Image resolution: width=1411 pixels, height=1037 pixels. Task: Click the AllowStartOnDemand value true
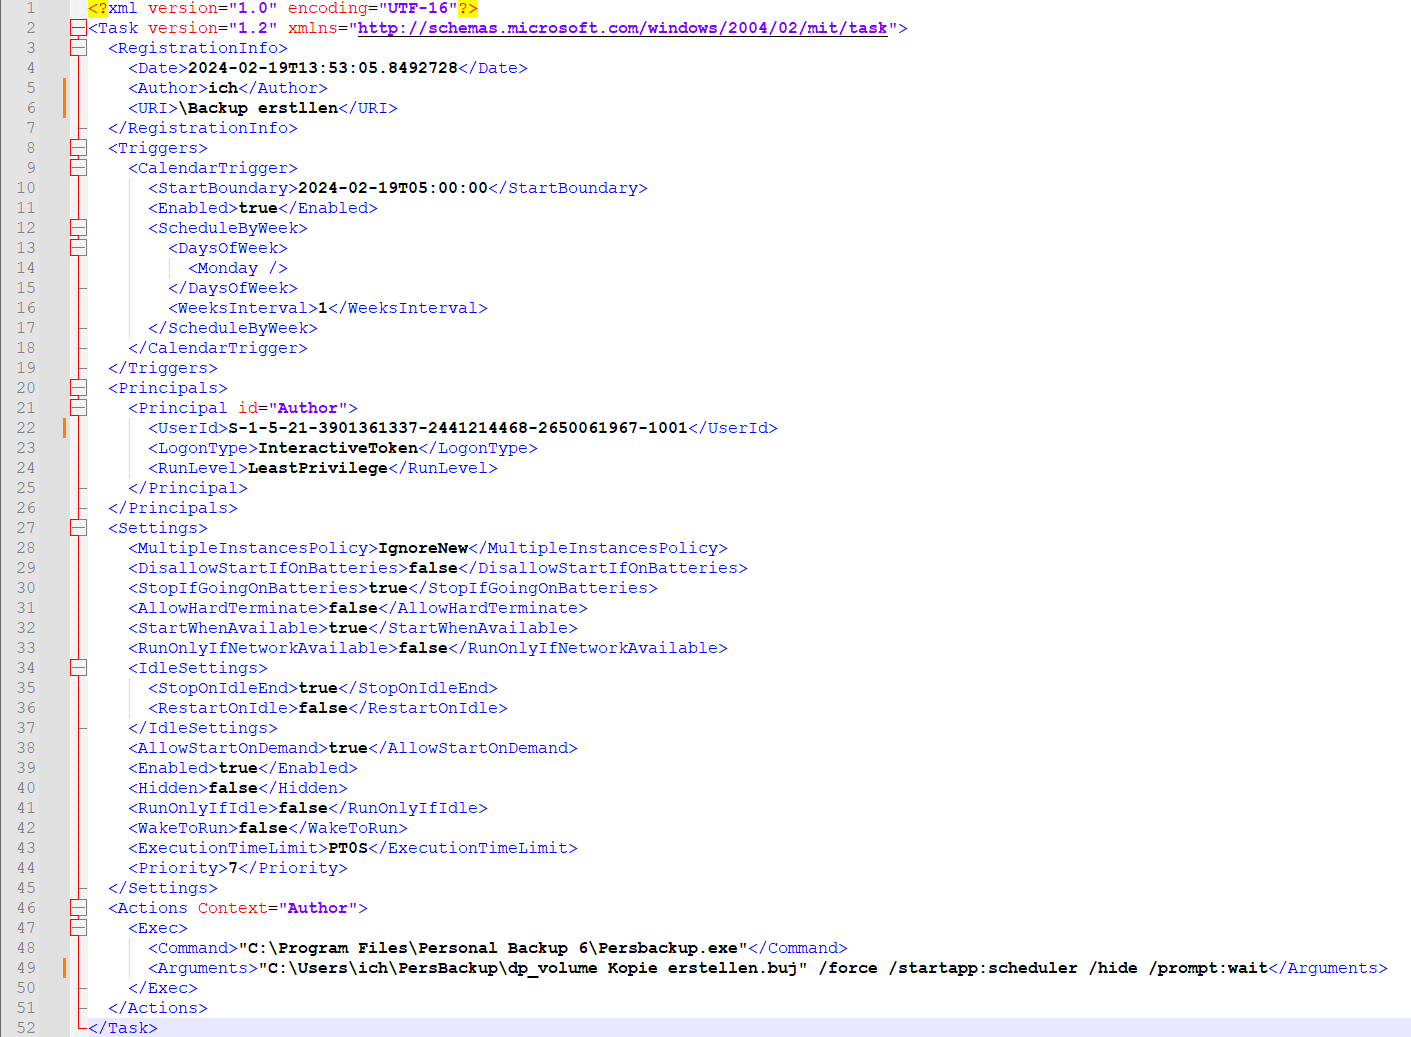pos(348,748)
